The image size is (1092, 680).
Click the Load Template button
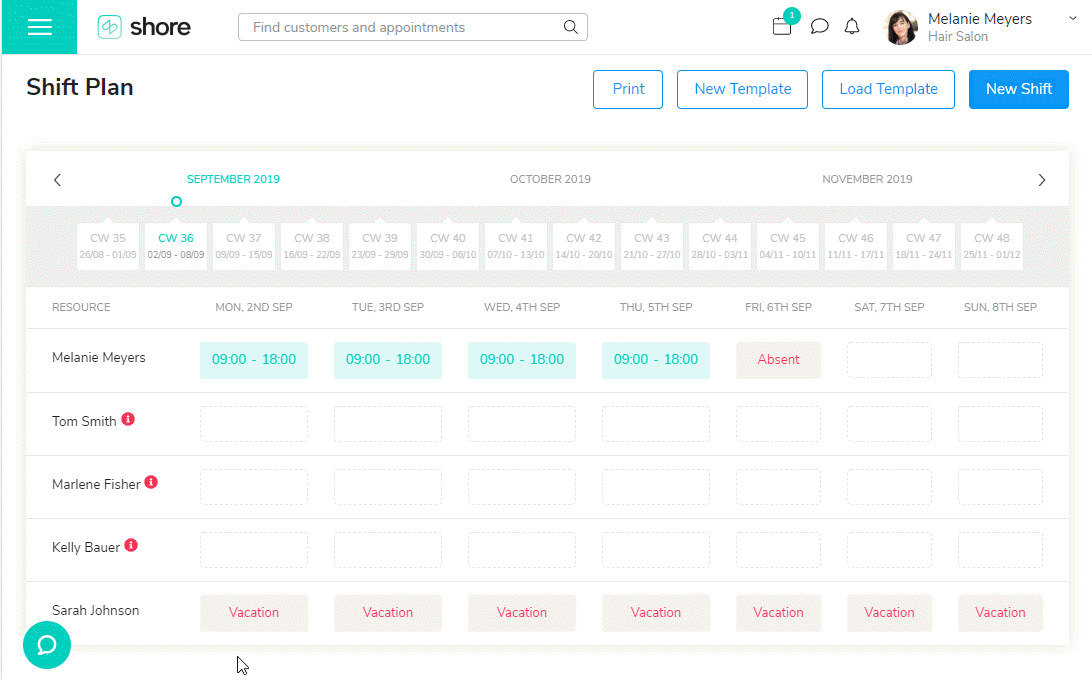click(888, 89)
